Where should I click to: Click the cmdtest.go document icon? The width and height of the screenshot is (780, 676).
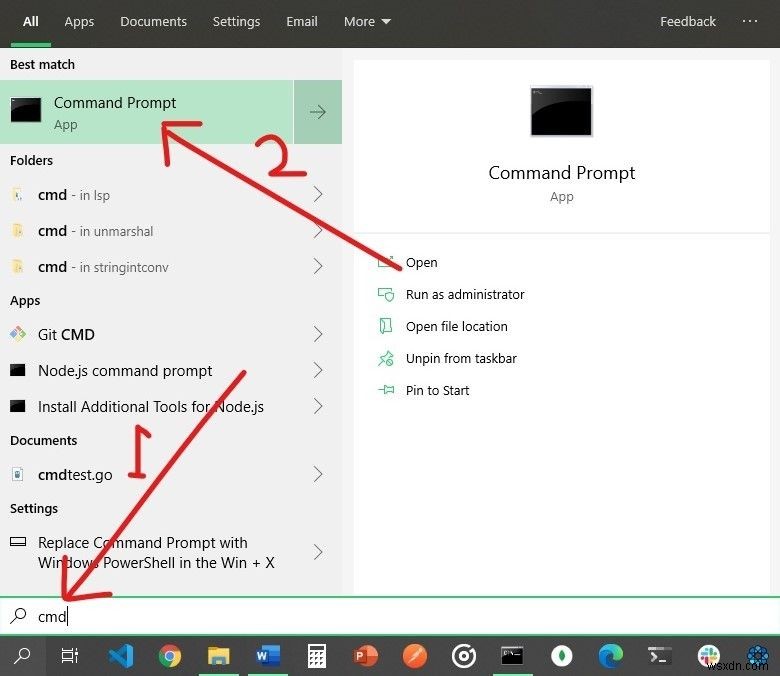(17, 474)
